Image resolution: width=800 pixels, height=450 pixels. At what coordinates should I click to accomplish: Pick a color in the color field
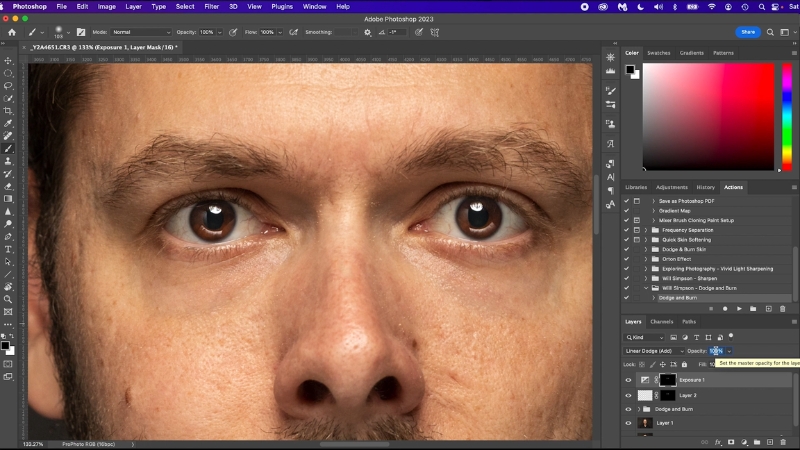pos(708,117)
